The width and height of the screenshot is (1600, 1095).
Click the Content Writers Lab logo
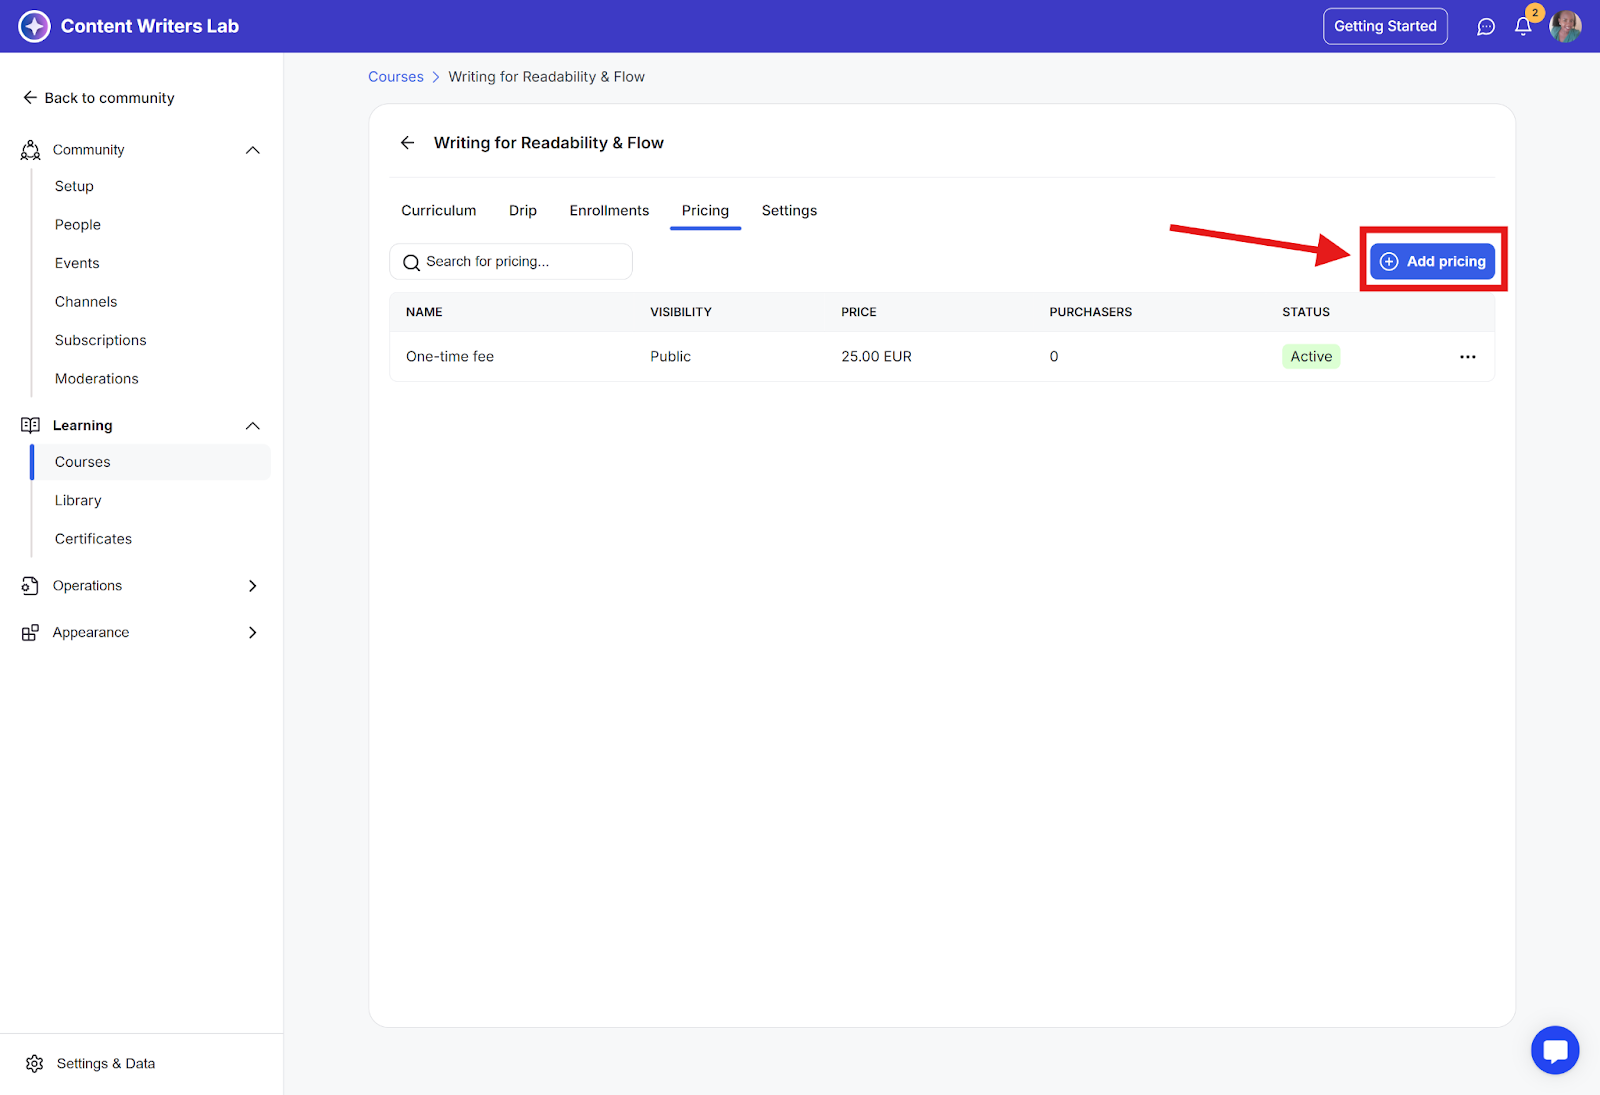[34, 26]
